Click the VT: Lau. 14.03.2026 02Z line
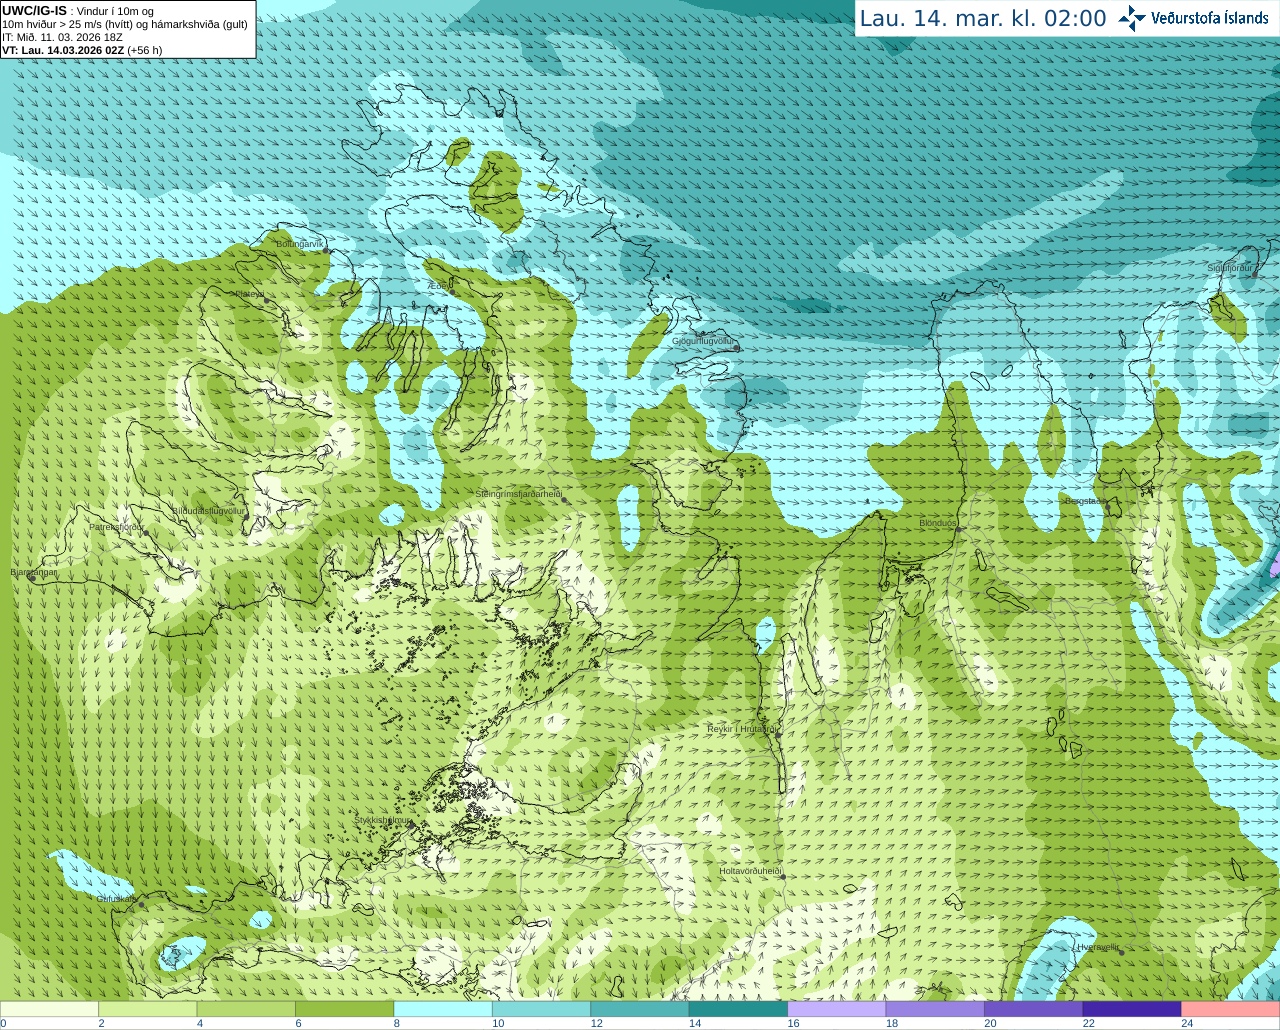The image size is (1280, 1030). point(82,50)
